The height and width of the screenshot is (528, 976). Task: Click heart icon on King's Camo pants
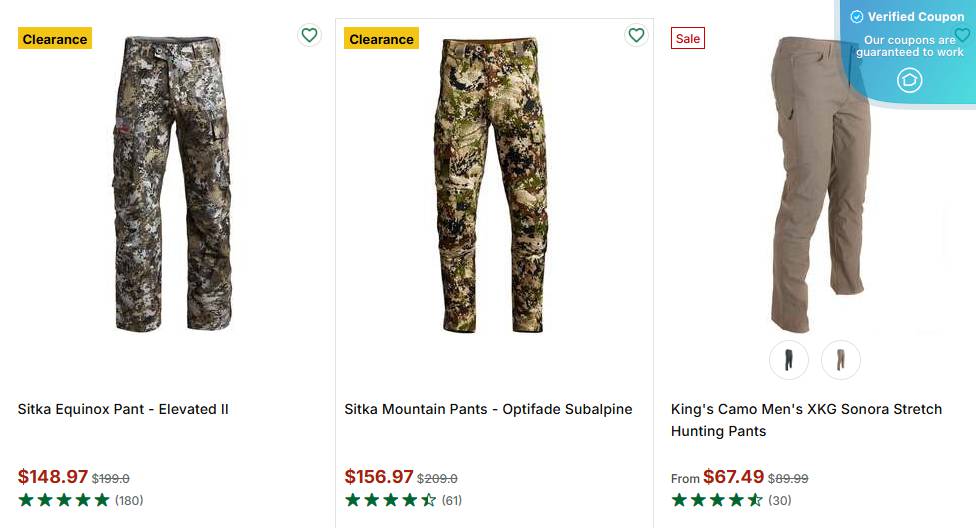[x=962, y=35]
